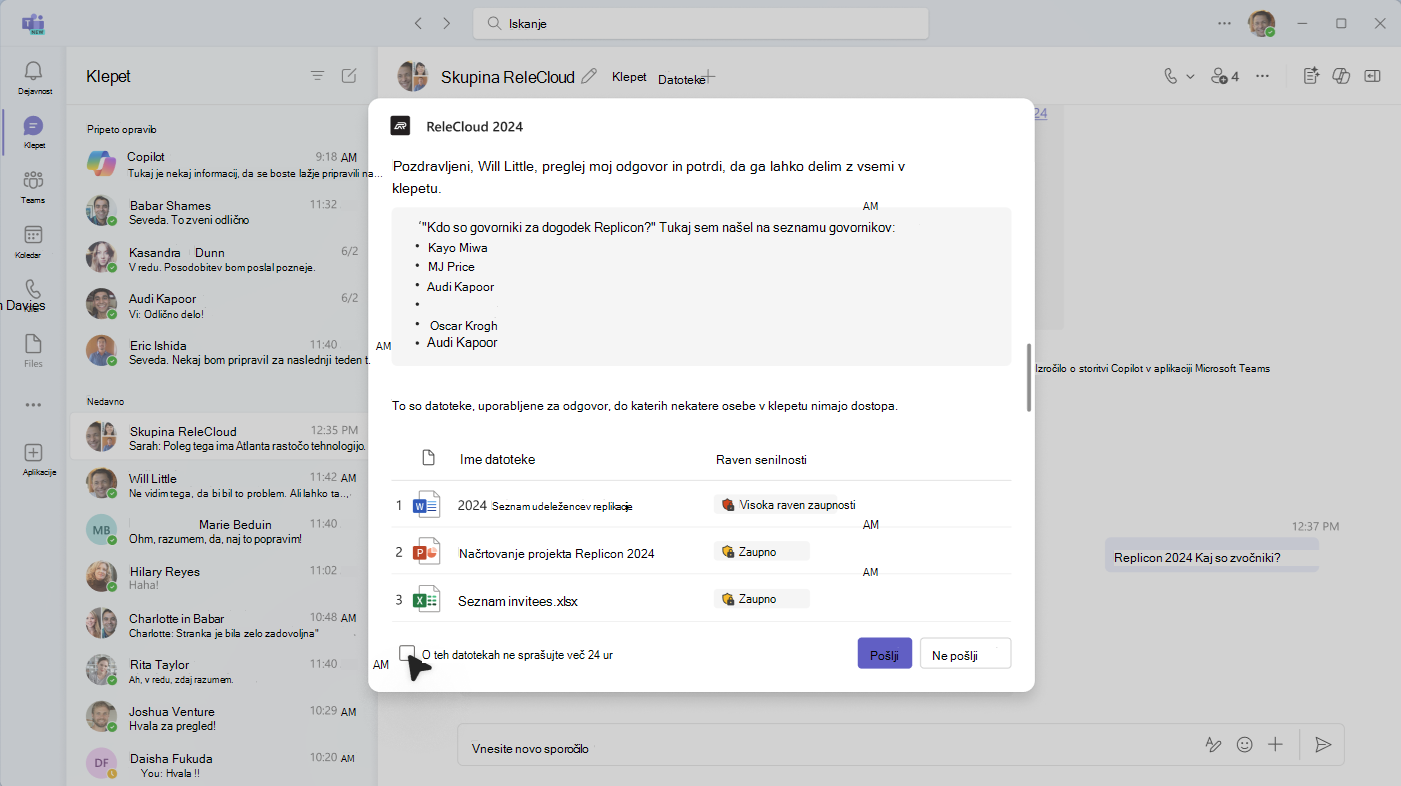The width and height of the screenshot is (1401, 786).
Task: Toggle the side pane icon in chat header
Action: 1373,76
